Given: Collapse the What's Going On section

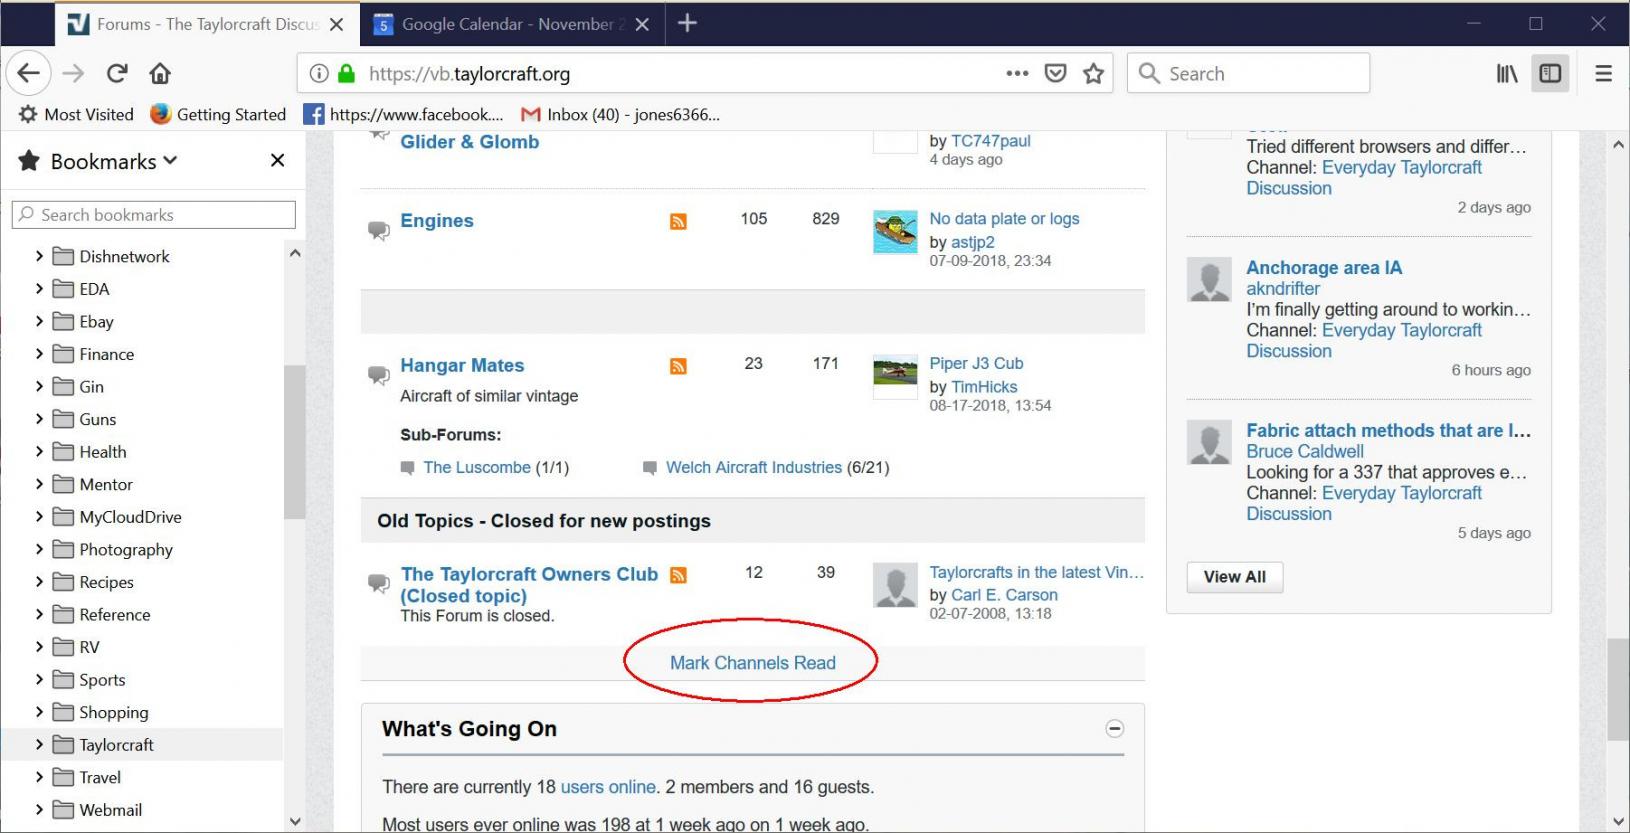Looking at the screenshot, I should (1114, 729).
